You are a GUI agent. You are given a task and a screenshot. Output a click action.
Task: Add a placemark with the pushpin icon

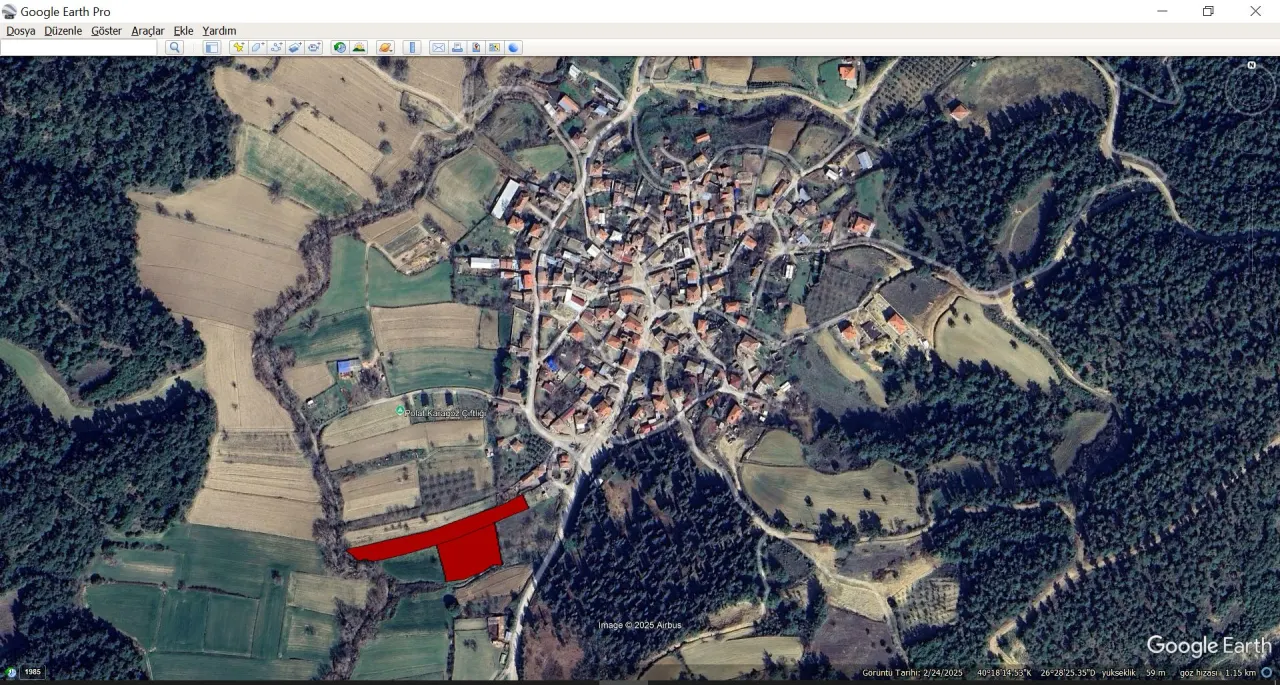coord(238,47)
